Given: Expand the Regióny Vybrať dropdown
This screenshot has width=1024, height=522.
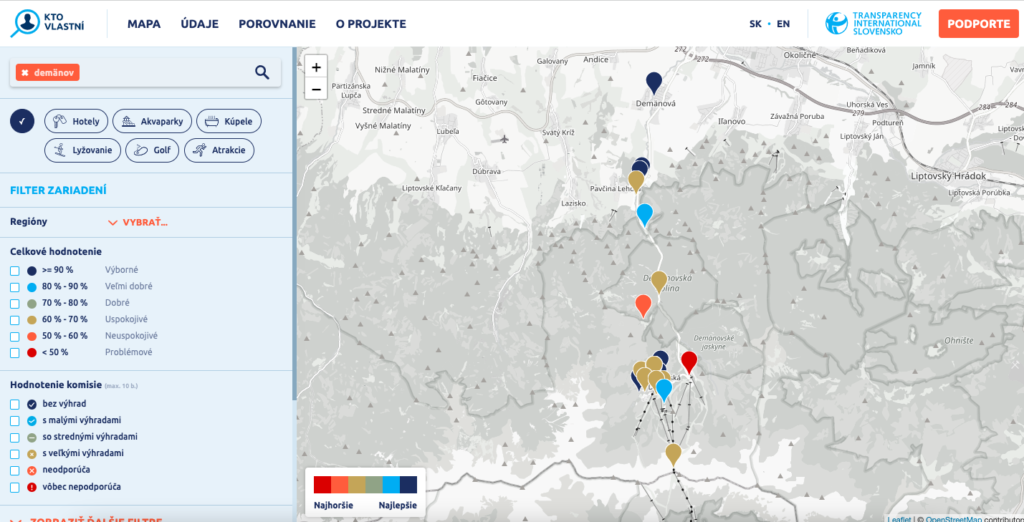Looking at the screenshot, I should [138, 222].
